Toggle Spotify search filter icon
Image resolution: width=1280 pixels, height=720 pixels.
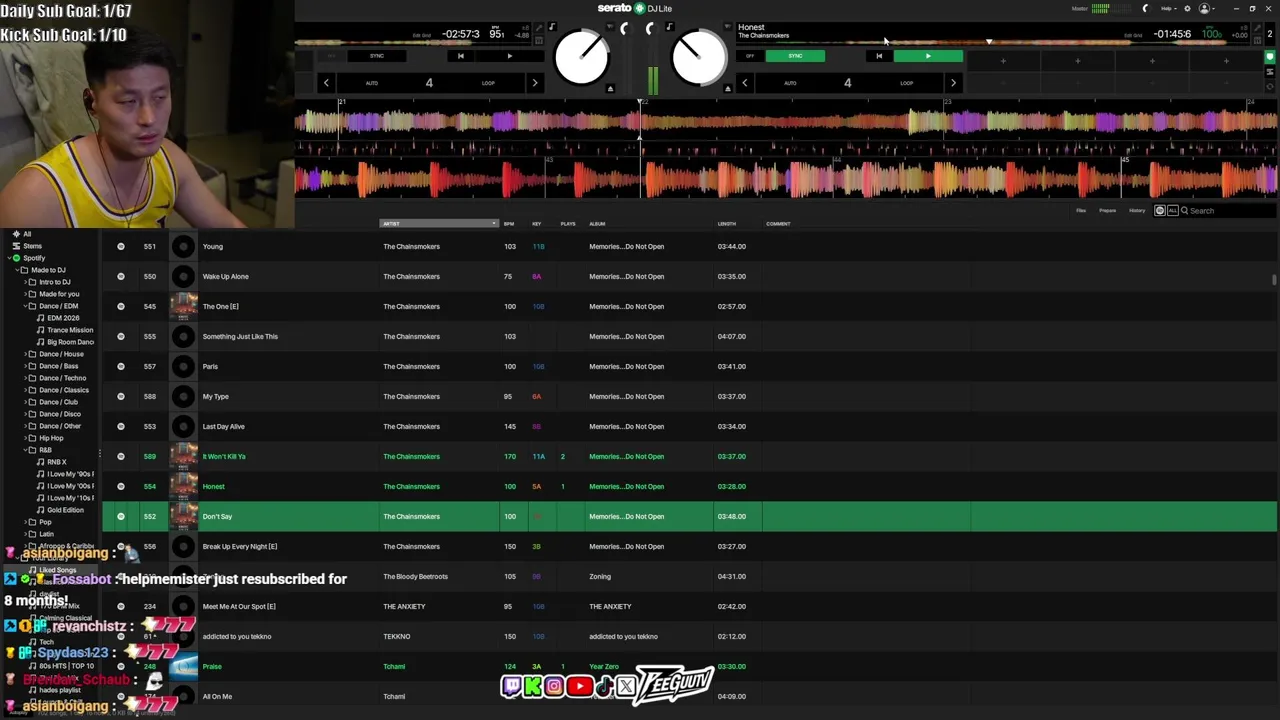coord(1160,211)
